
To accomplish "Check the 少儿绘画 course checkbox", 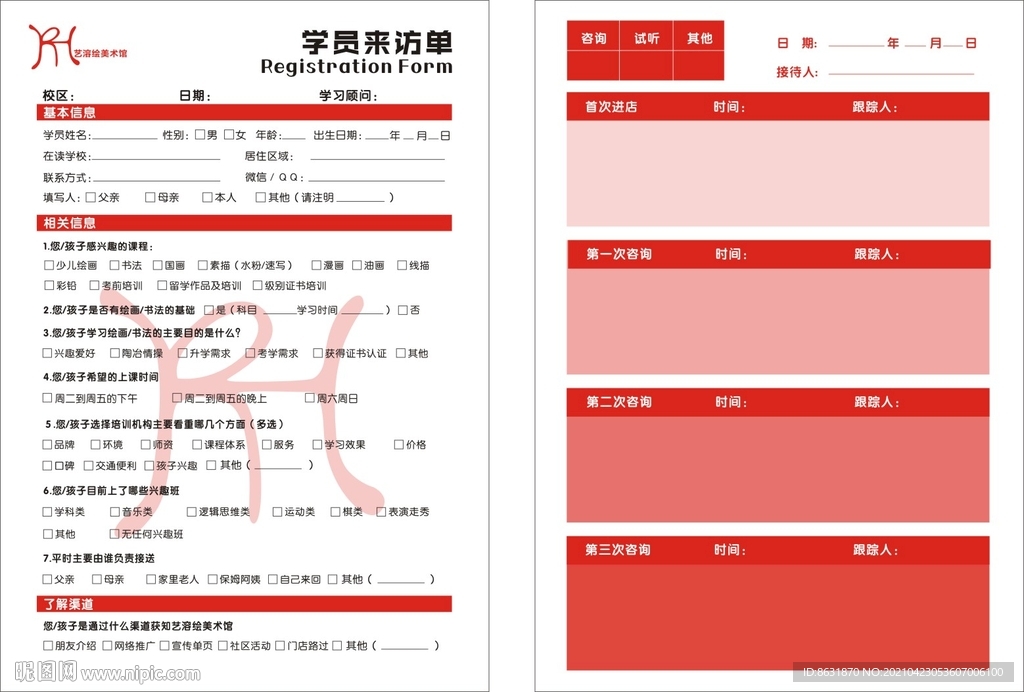I will click(47, 266).
